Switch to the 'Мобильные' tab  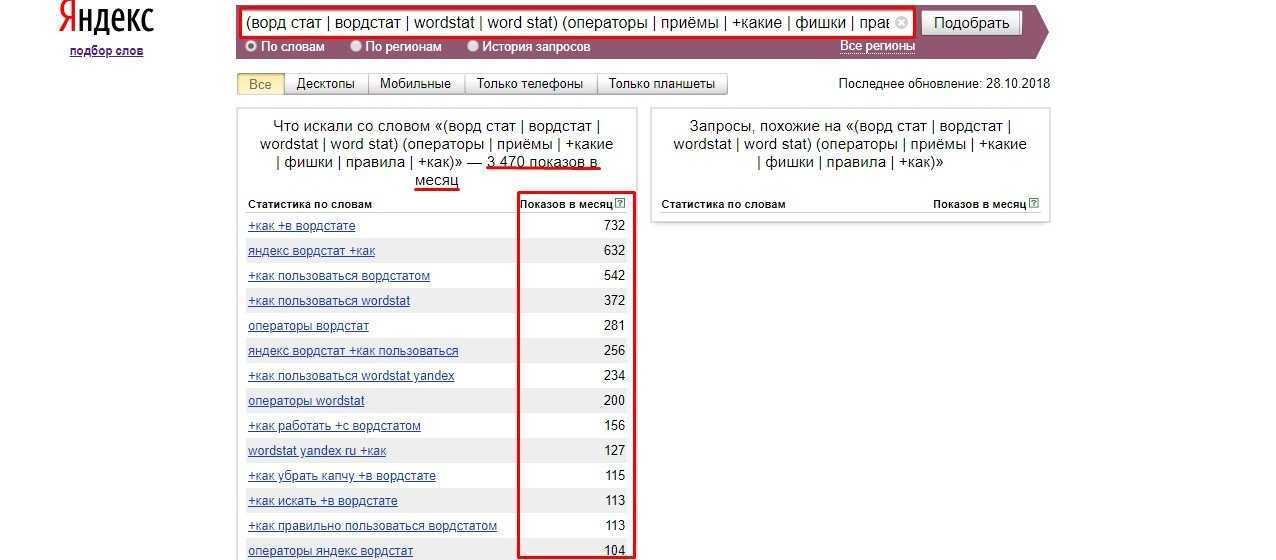[x=415, y=84]
